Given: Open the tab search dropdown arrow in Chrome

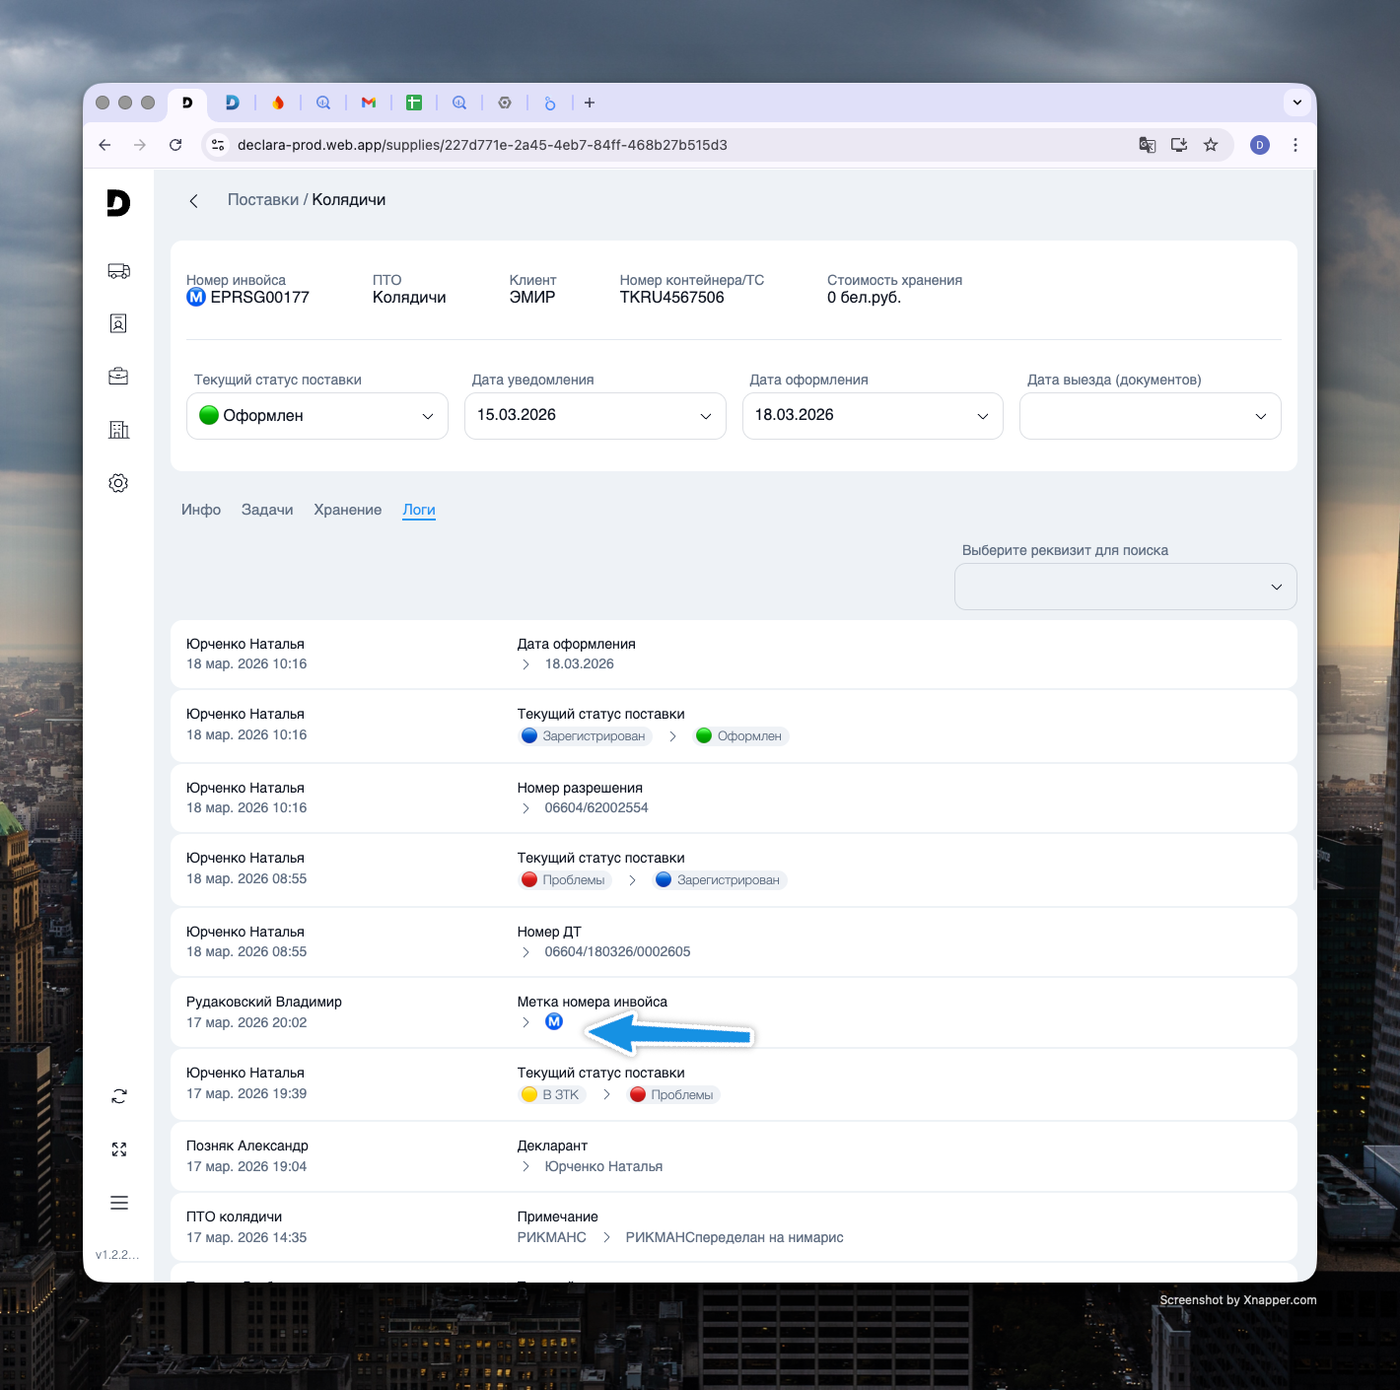Looking at the screenshot, I should coord(1297,102).
